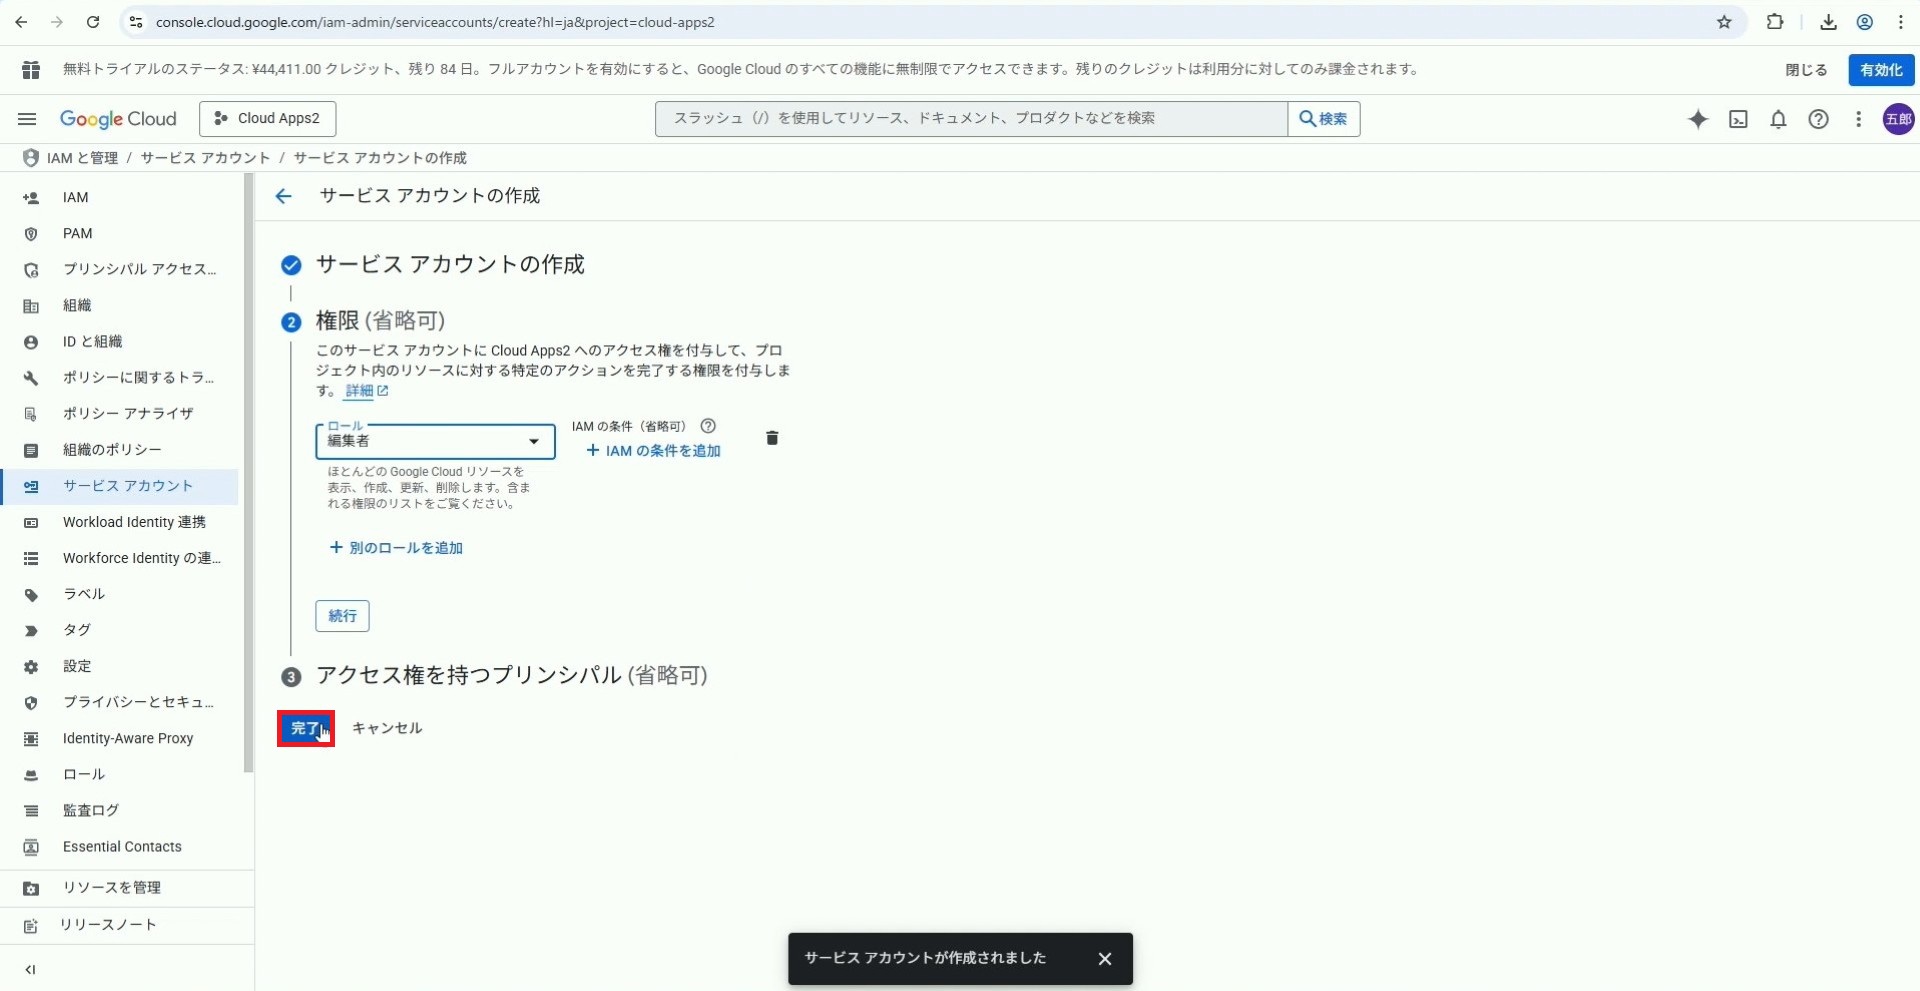Viewport: 1920px width, 991px height.
Task: Open 監査ログ in the sidebar
Action: [90, 810]
